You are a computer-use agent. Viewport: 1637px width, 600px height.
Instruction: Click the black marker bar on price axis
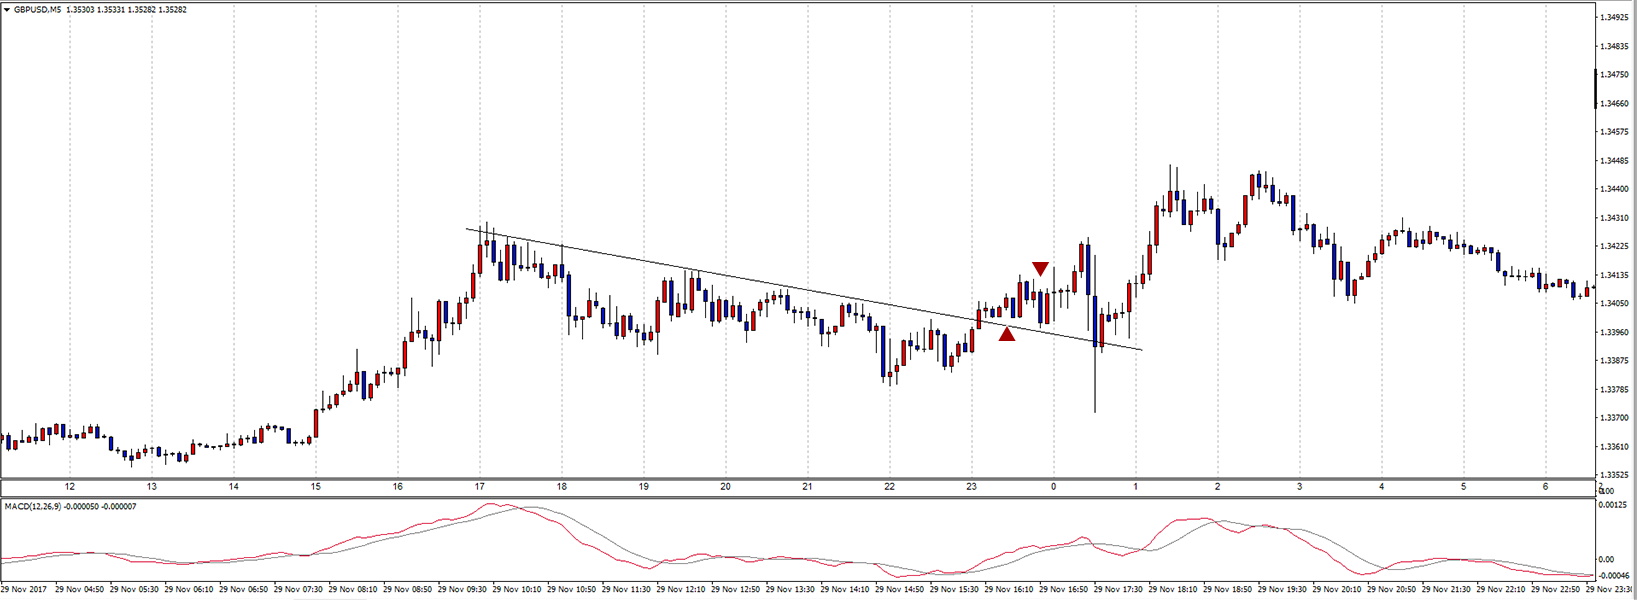coord(1595,88)
